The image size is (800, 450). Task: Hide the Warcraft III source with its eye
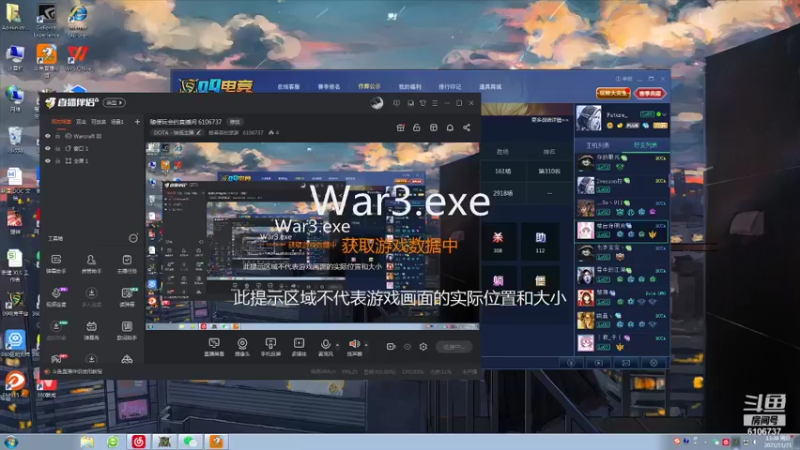tap(48, 136)
